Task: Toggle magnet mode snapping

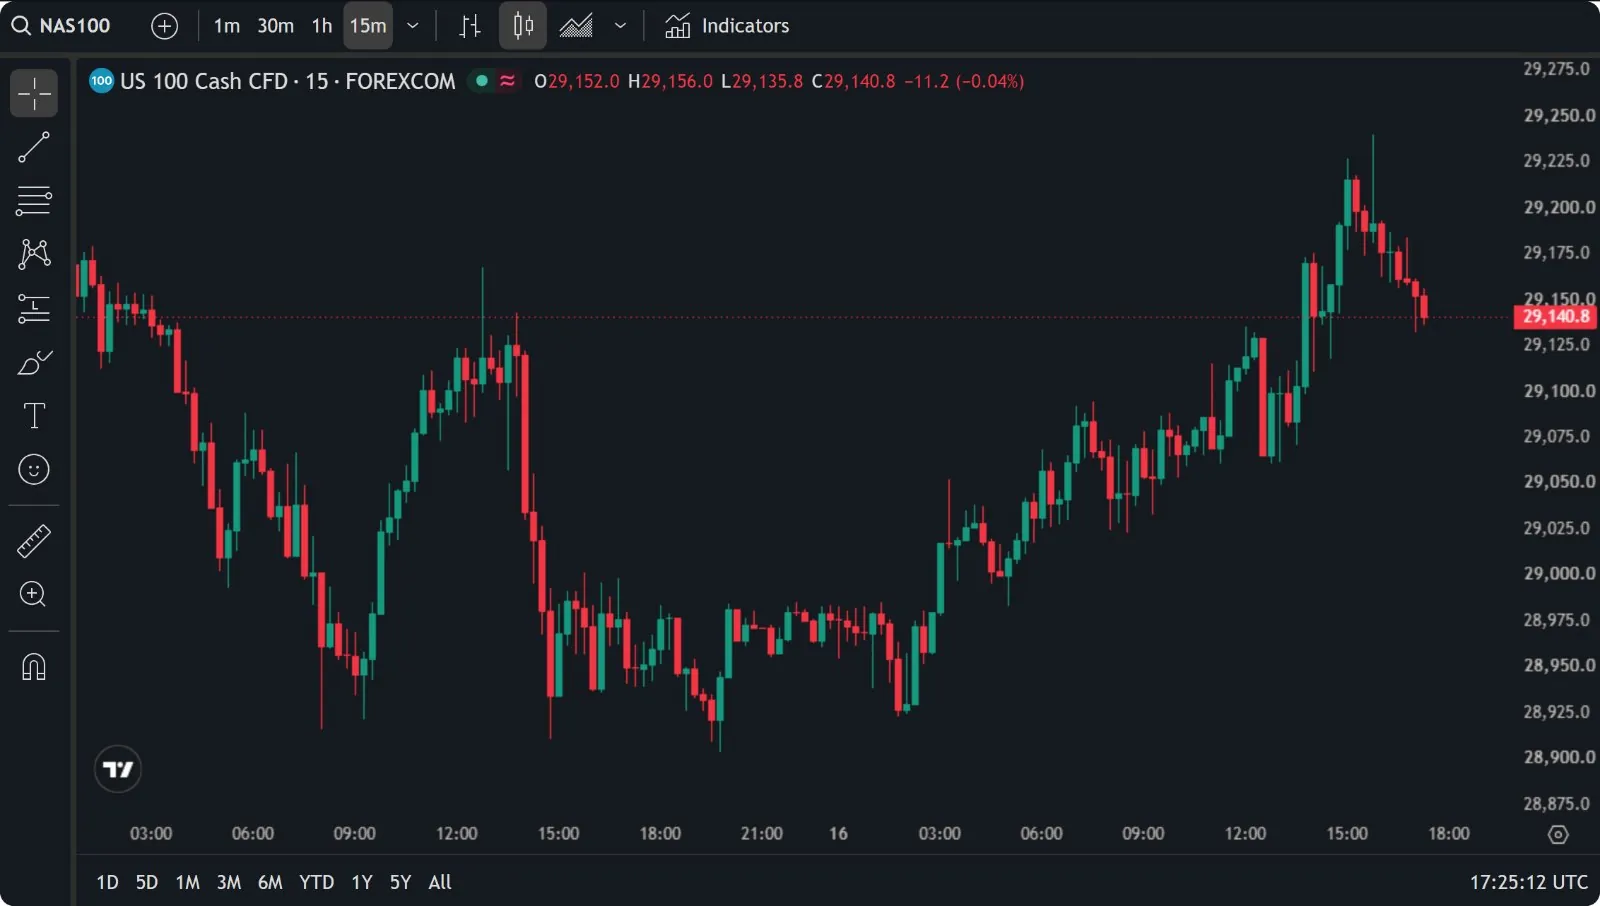Action: 34,667
